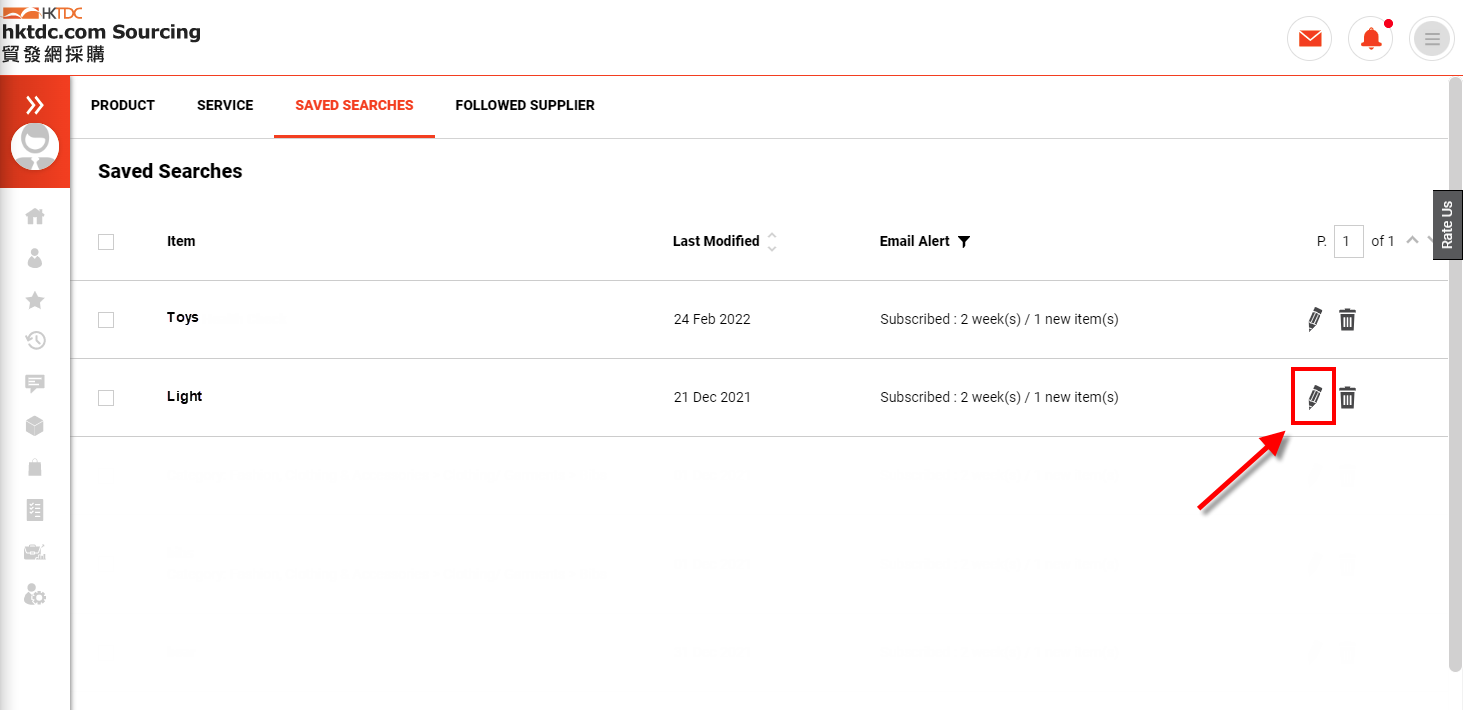This screenshot has width=1463, height=710.
Task: Open the package box icon in sidebar
Action: click(35, 425)
